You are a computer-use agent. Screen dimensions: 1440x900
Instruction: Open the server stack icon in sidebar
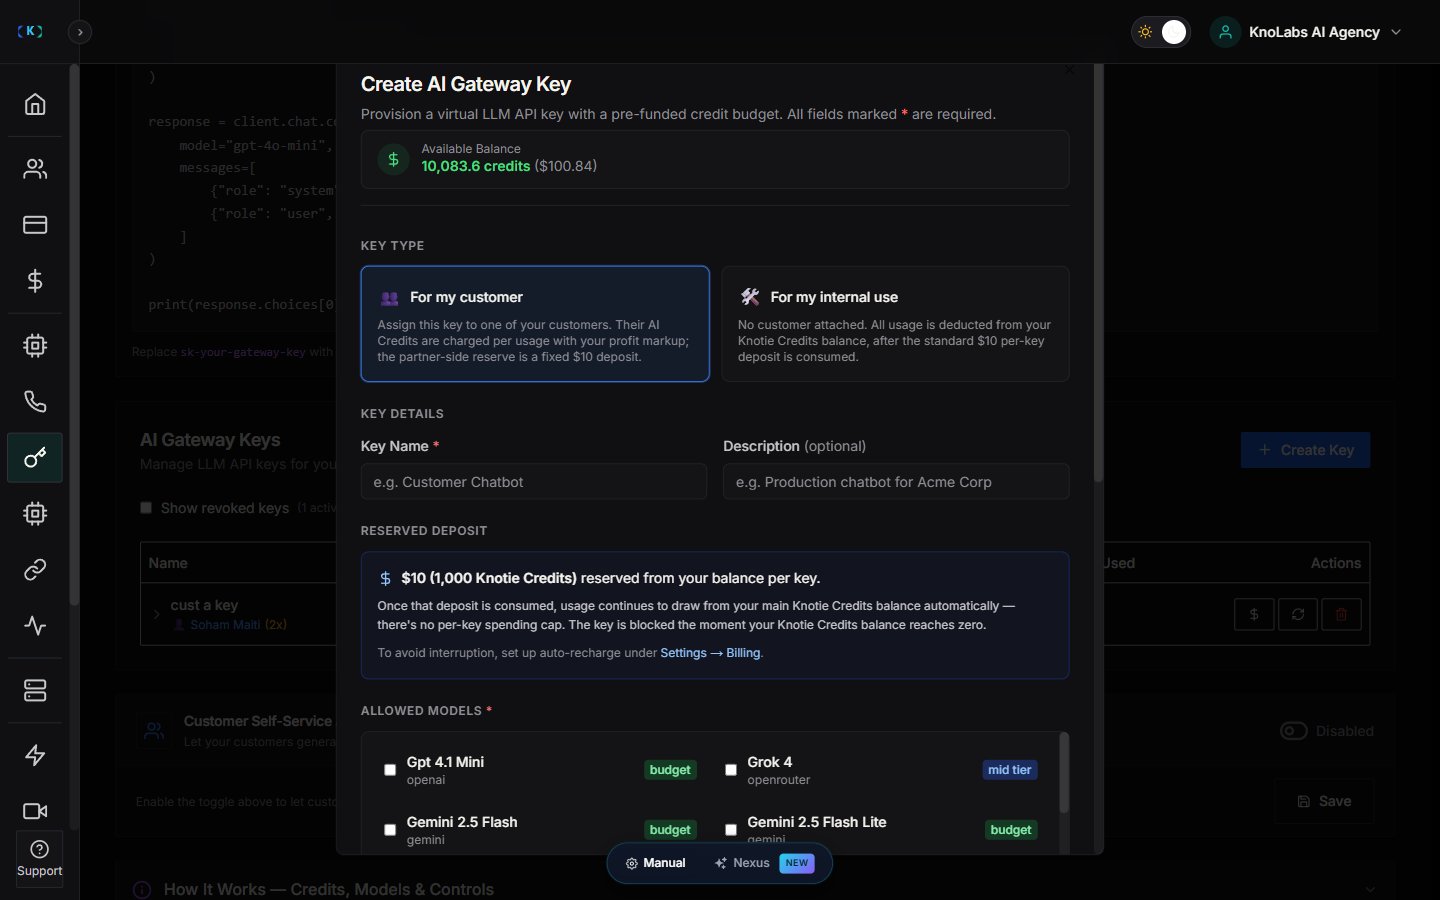(35, 691)
